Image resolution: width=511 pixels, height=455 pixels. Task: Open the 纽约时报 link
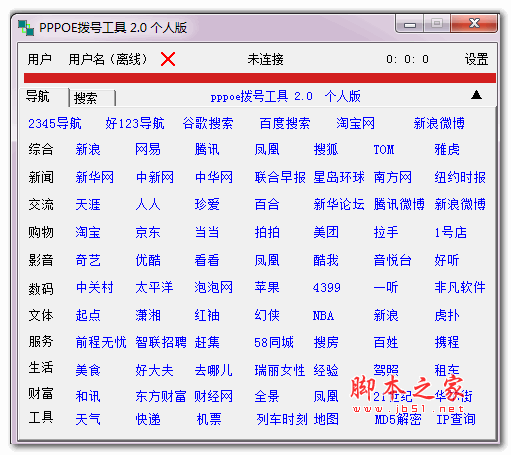(x=460, y=177)
